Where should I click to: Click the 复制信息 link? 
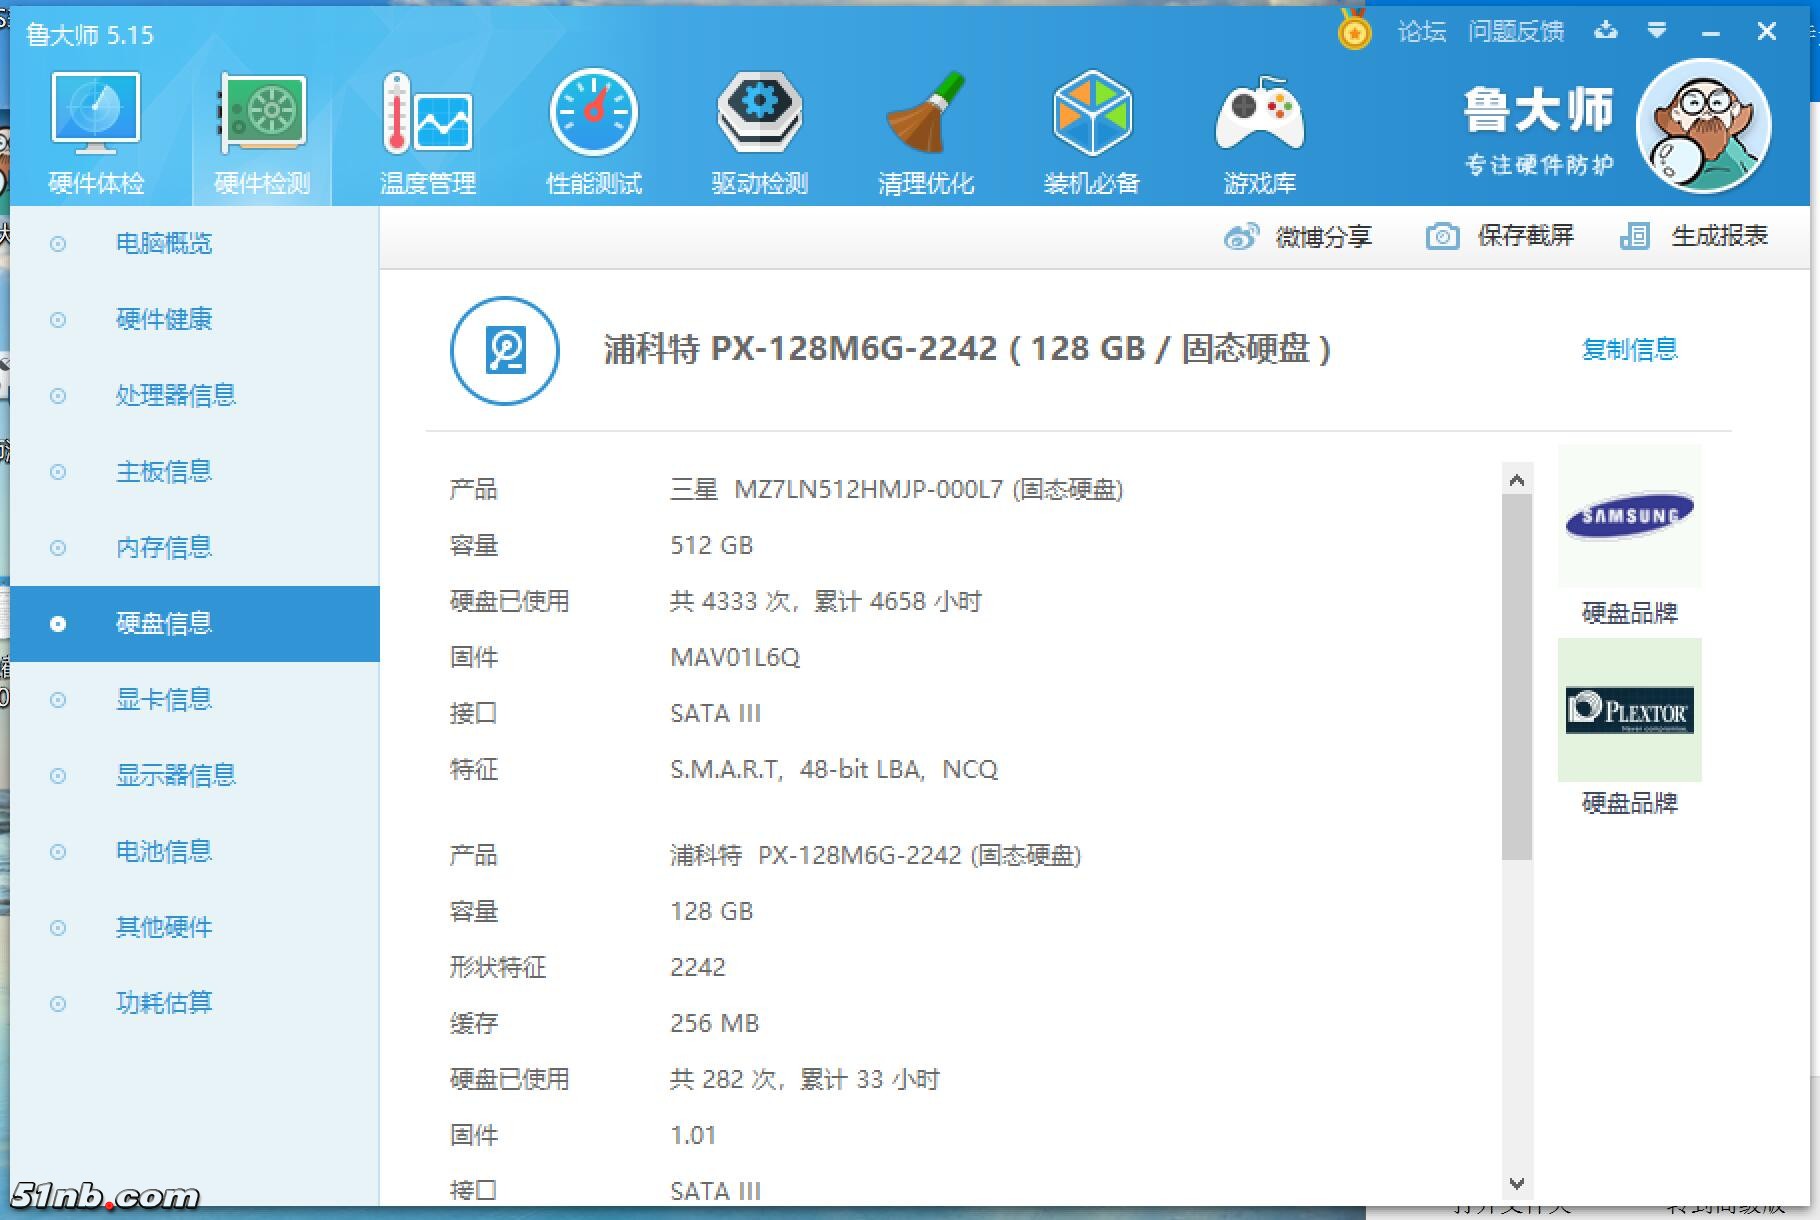pos(1629,349)
